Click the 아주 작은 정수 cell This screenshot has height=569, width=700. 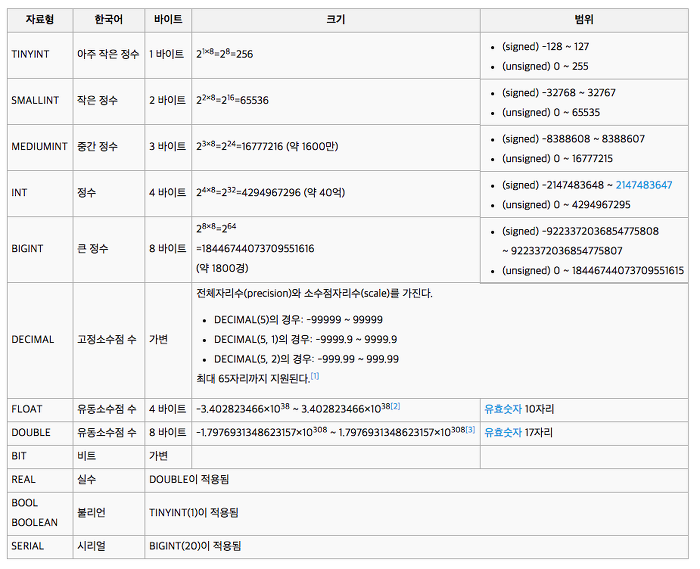click(x=108, y=54)
